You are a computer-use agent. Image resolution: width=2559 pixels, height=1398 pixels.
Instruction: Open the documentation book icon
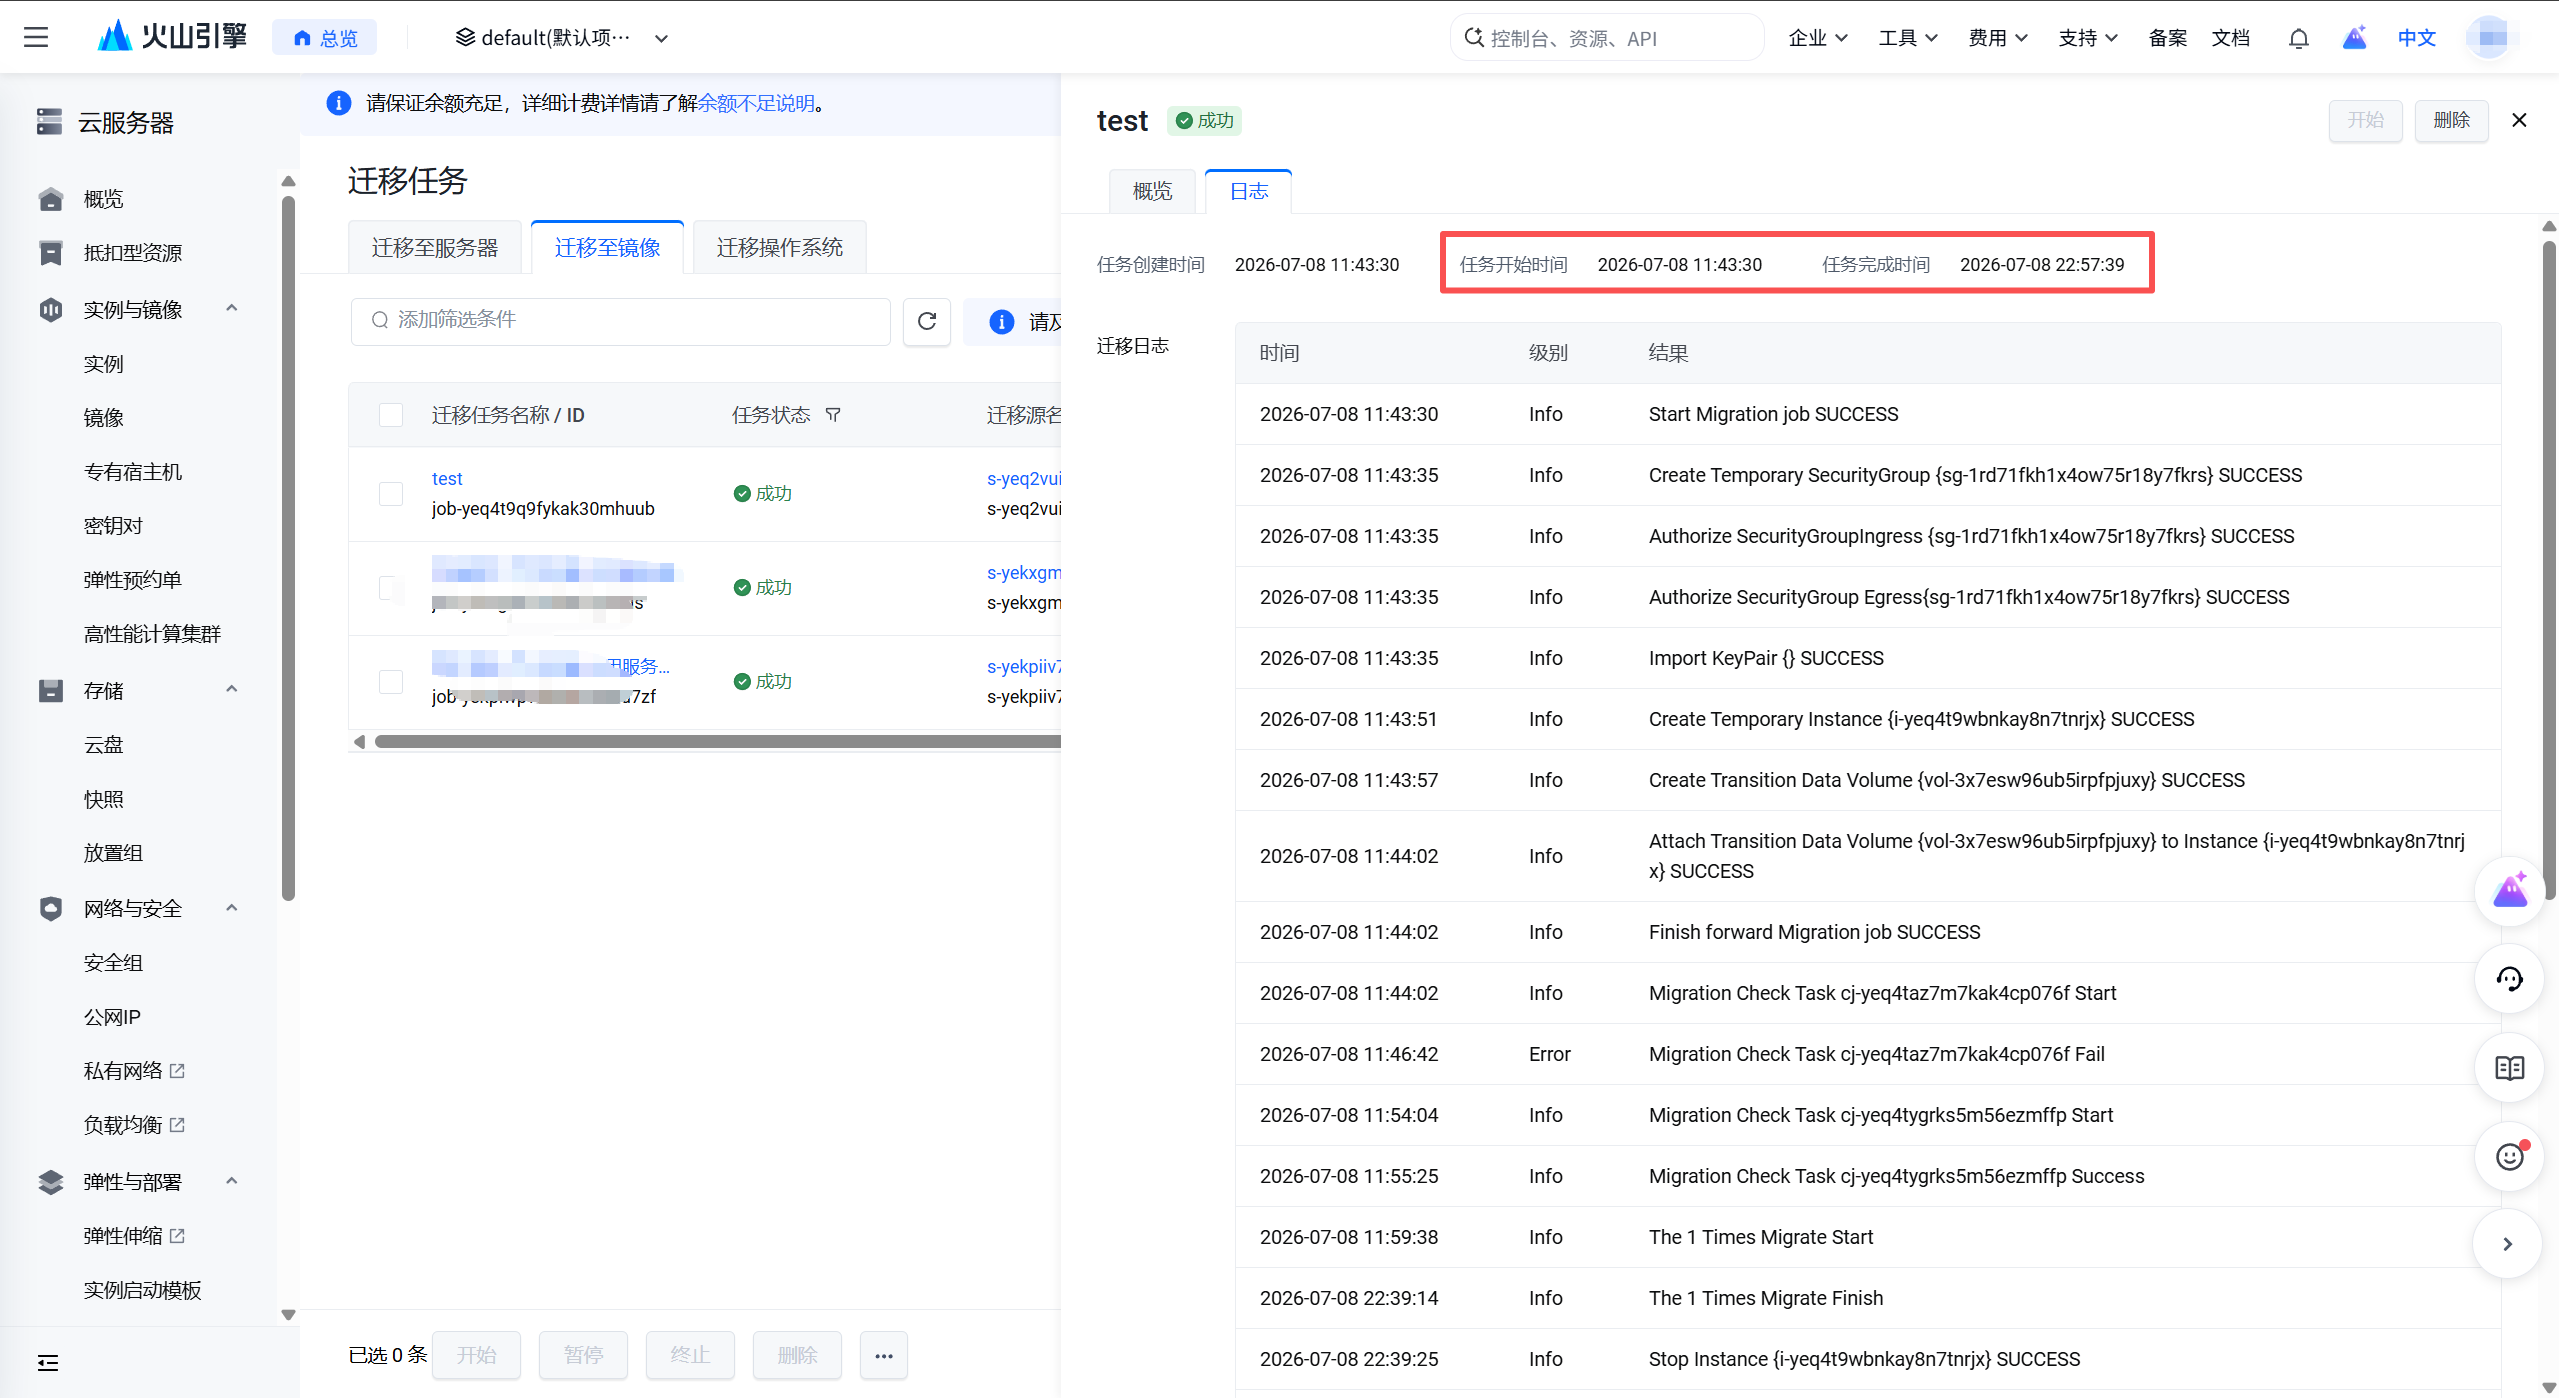coord(2509,1068)
